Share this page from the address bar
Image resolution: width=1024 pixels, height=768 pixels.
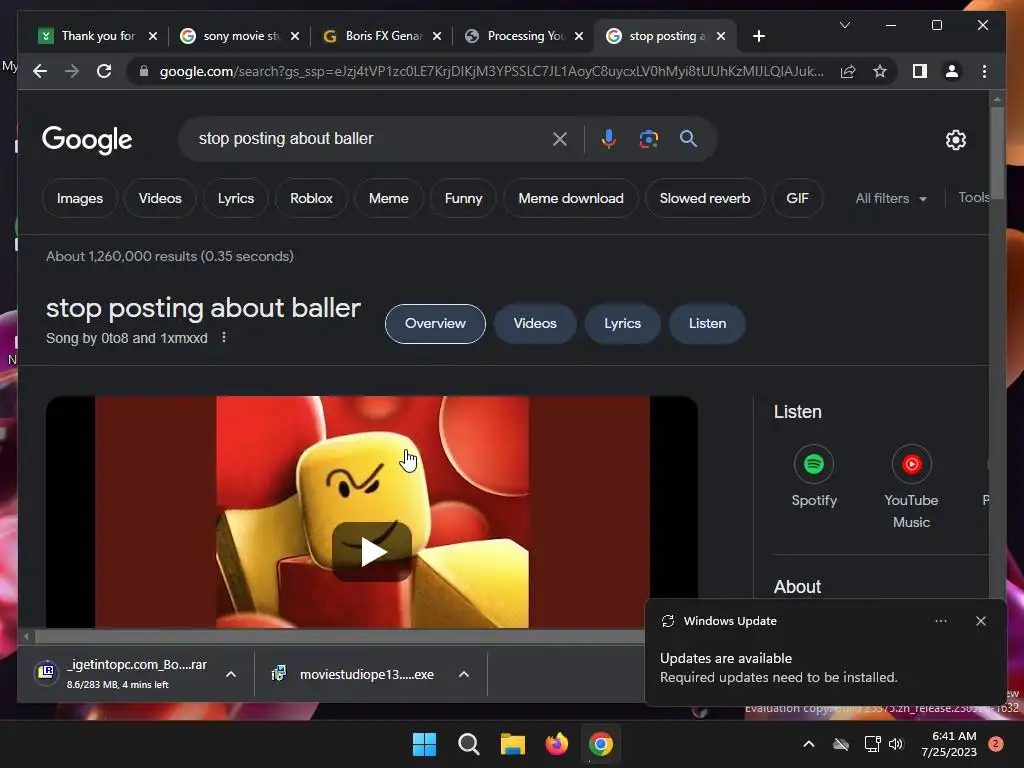pyautogui.click(x=848, y=71)
